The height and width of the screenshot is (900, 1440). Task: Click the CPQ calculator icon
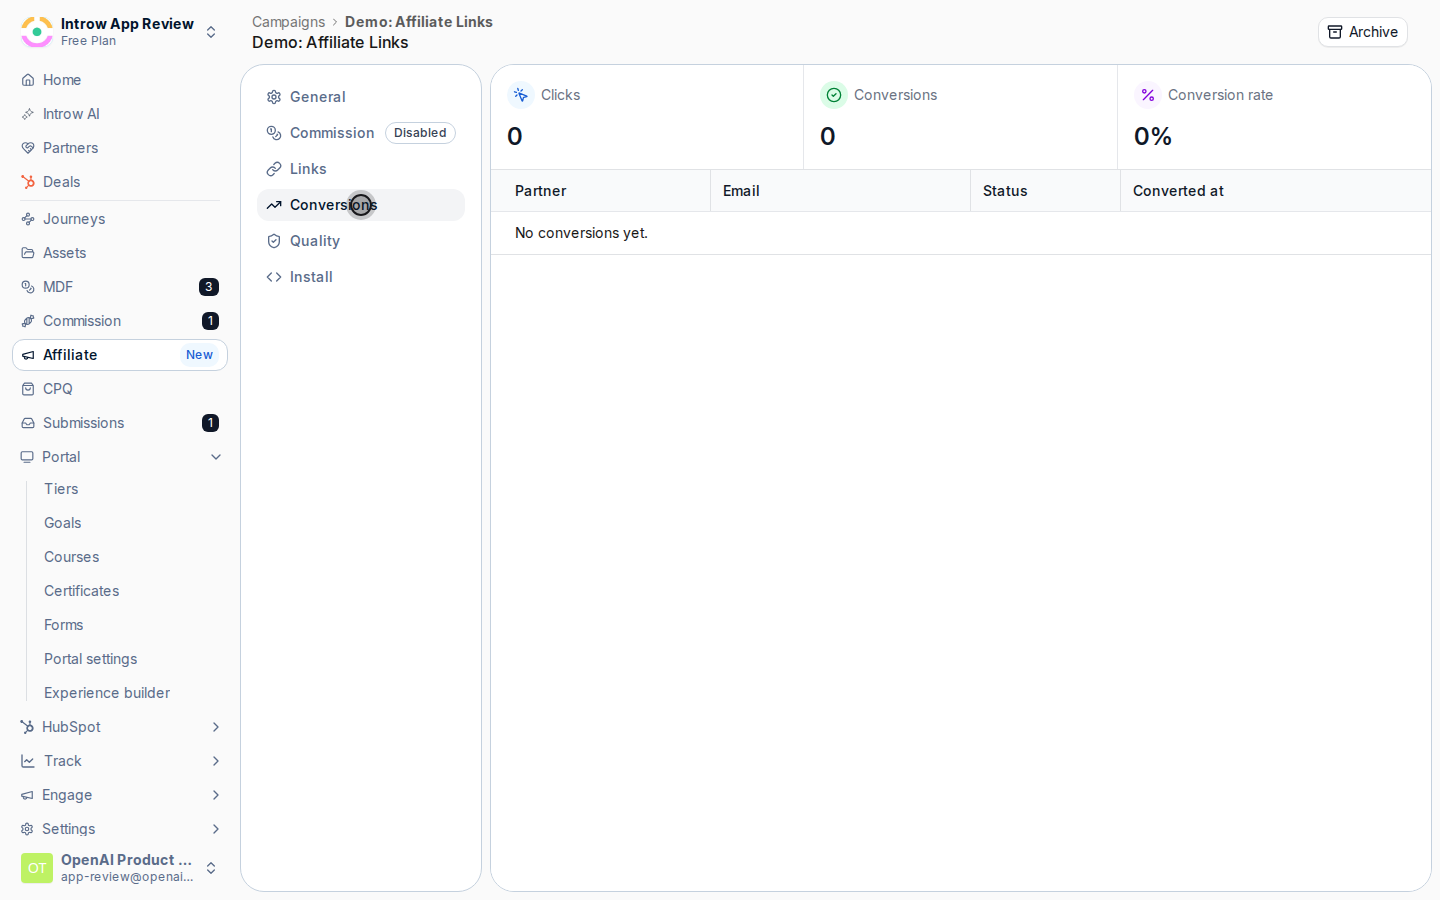tap(28, 389)
